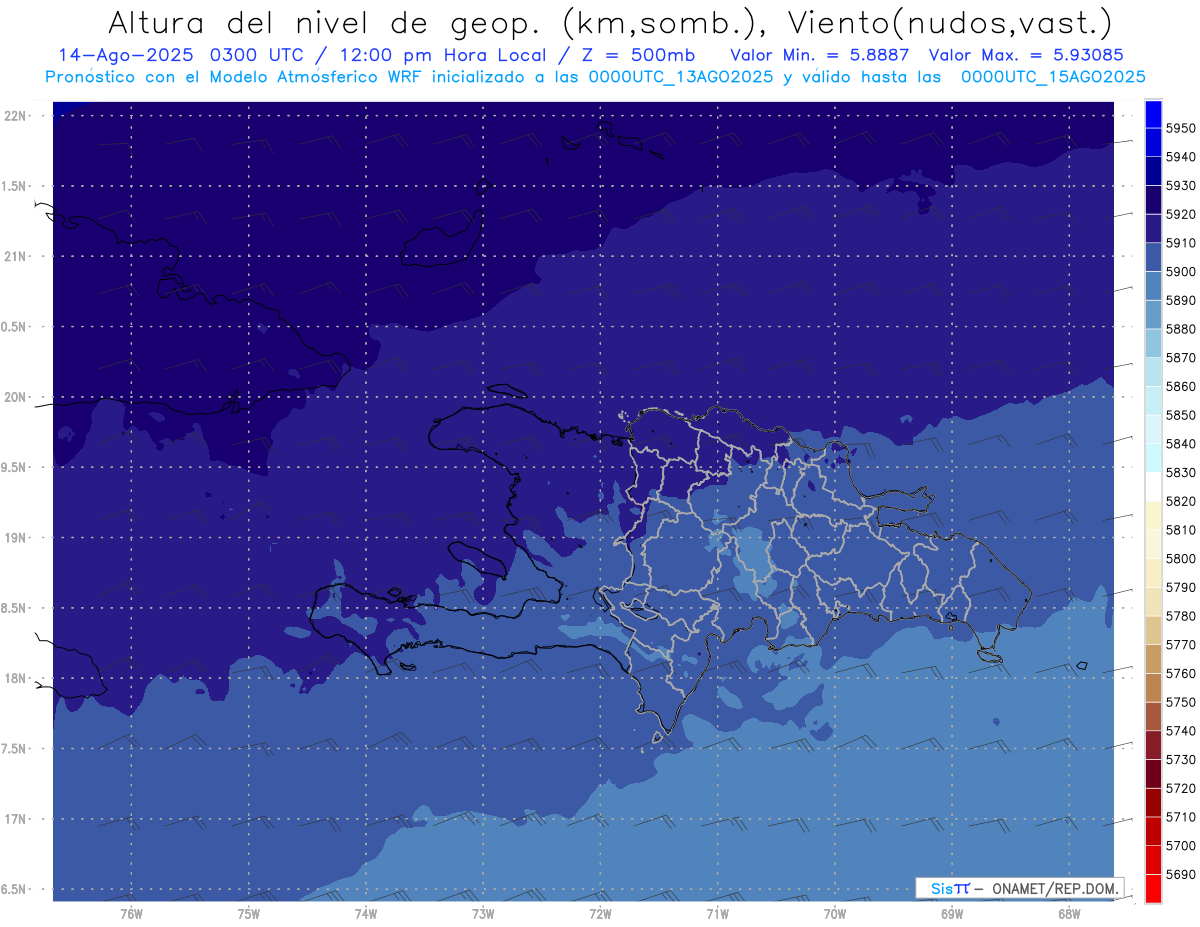1200x927 pixels.
Task: Pick the bright red swatch below 5690
Action: (1153, 889)
